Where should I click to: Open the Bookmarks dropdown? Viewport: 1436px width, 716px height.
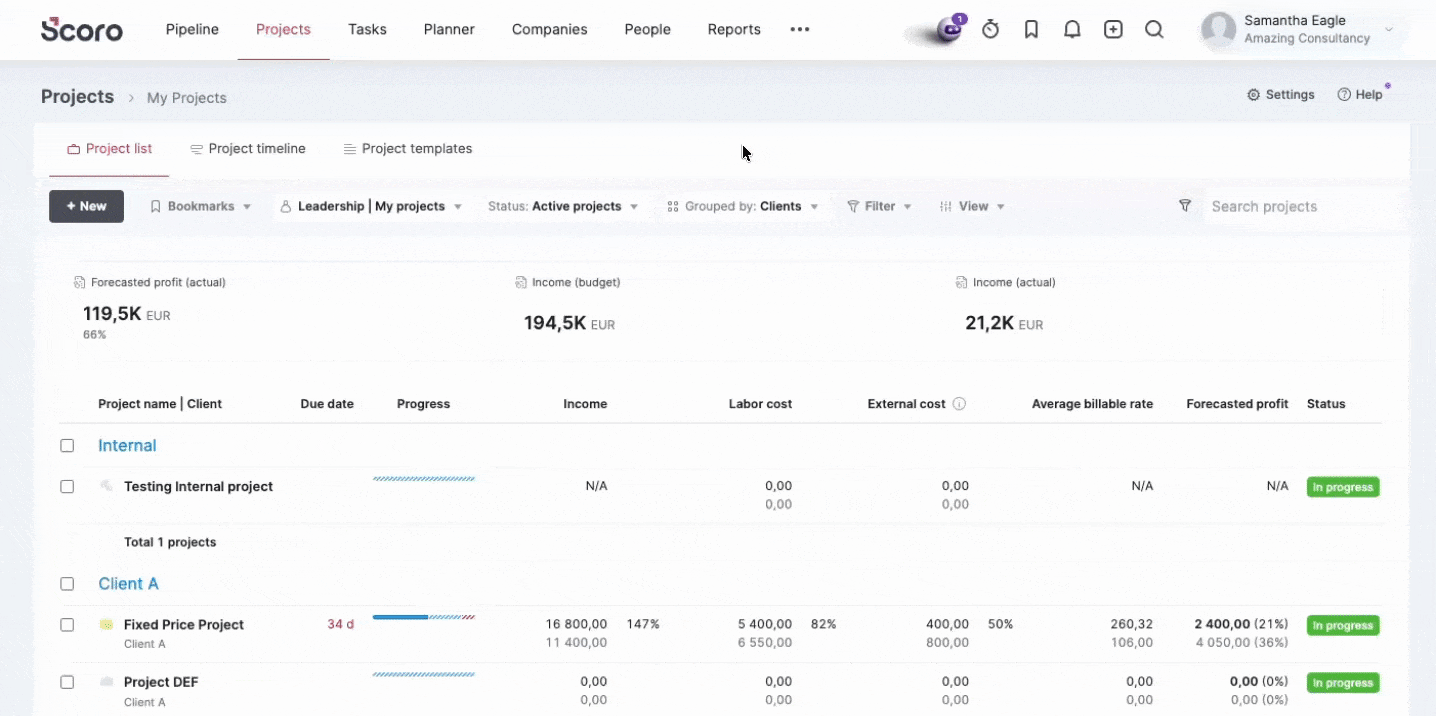[x=200, y=206]
